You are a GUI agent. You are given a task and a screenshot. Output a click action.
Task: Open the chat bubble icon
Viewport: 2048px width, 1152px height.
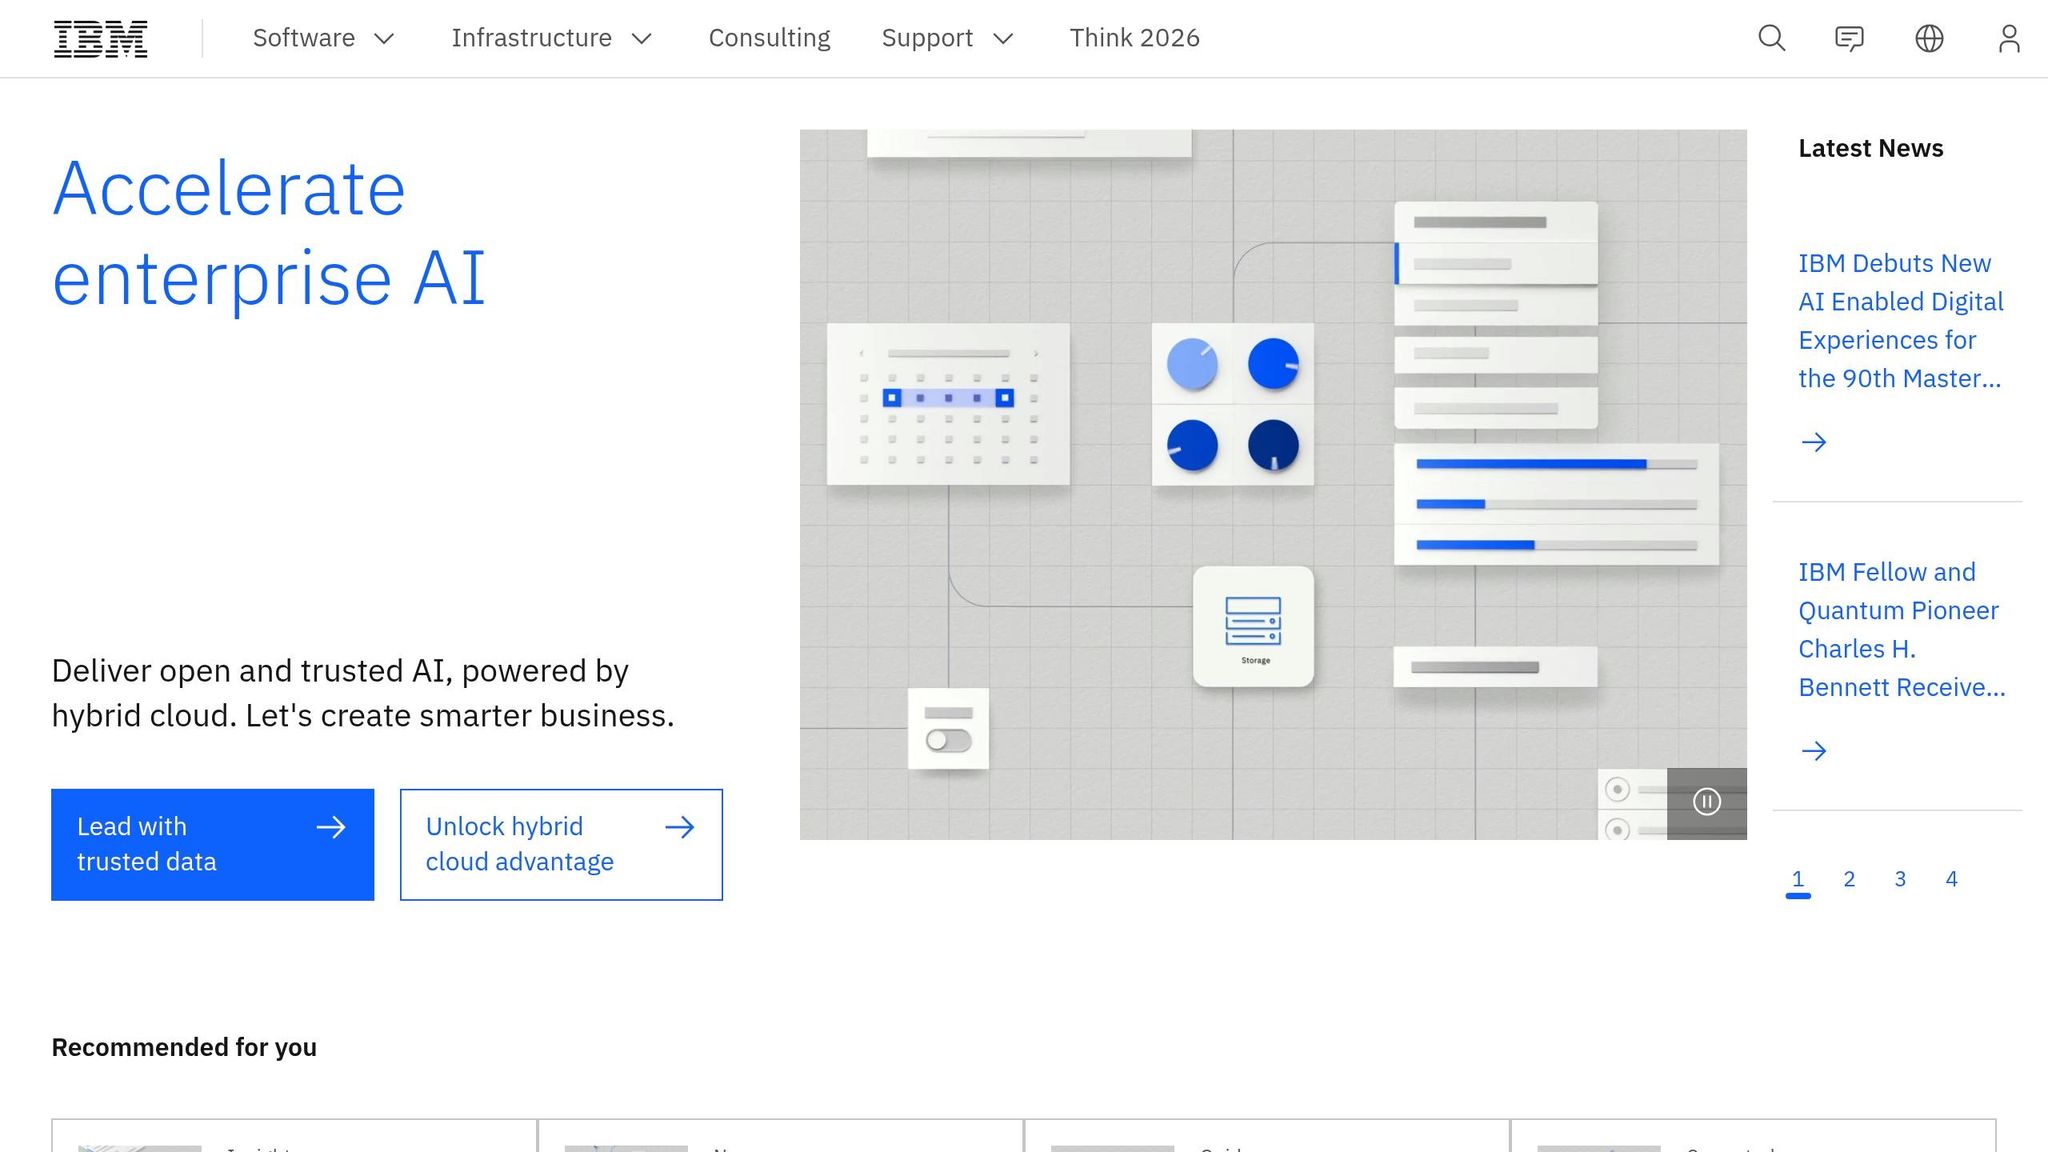coord(1849,38)
